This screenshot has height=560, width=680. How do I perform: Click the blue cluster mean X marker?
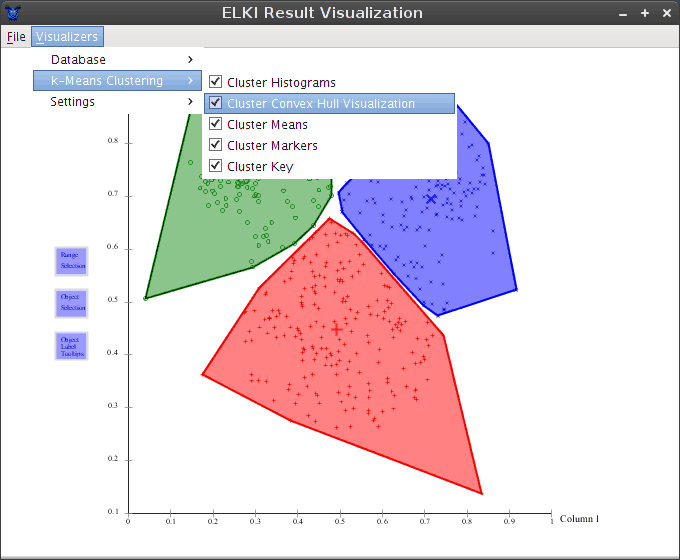coord(431,199)
